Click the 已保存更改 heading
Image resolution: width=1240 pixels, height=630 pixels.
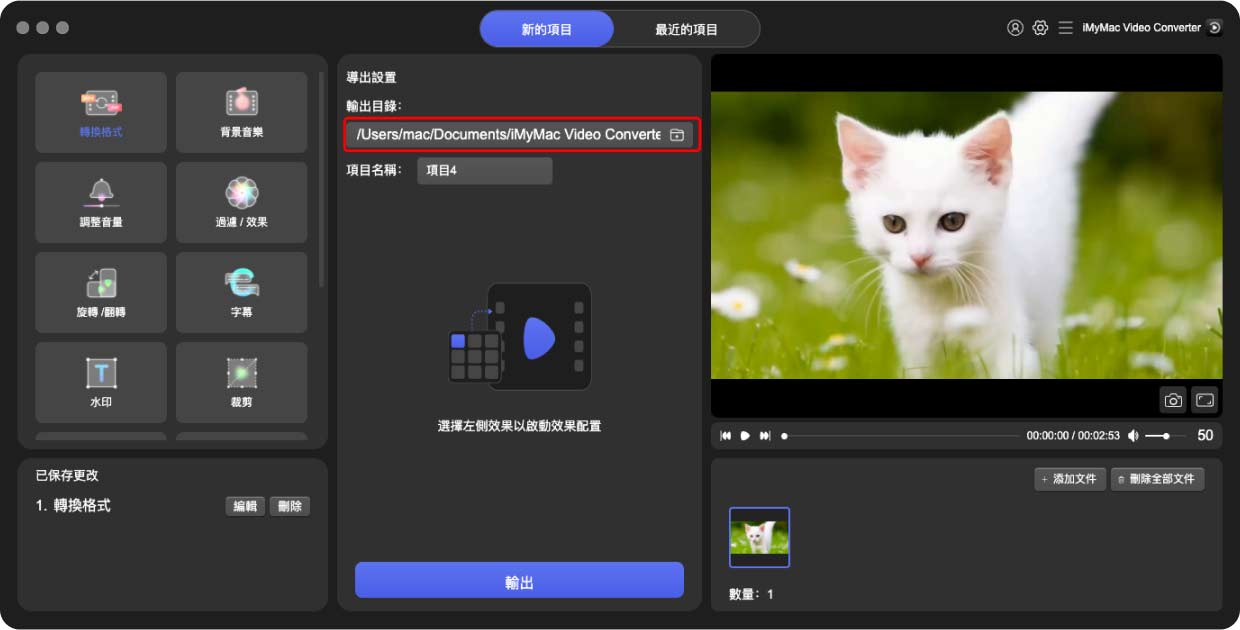pyautogui.click(x=67, y=476)
